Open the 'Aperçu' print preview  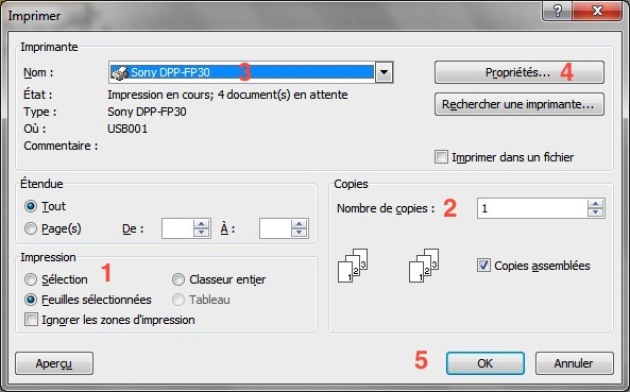coord(54,363)
